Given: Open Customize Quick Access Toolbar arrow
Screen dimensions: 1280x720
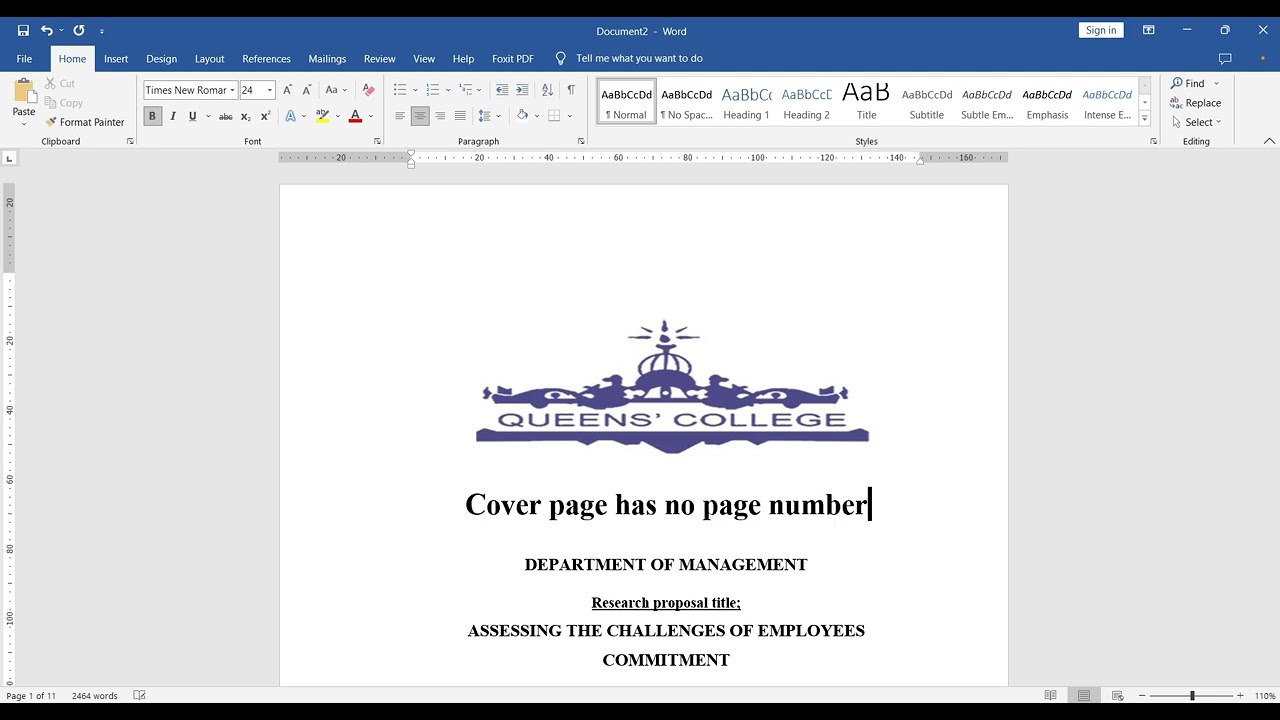Looking at the screenshot, I should 102,32.
